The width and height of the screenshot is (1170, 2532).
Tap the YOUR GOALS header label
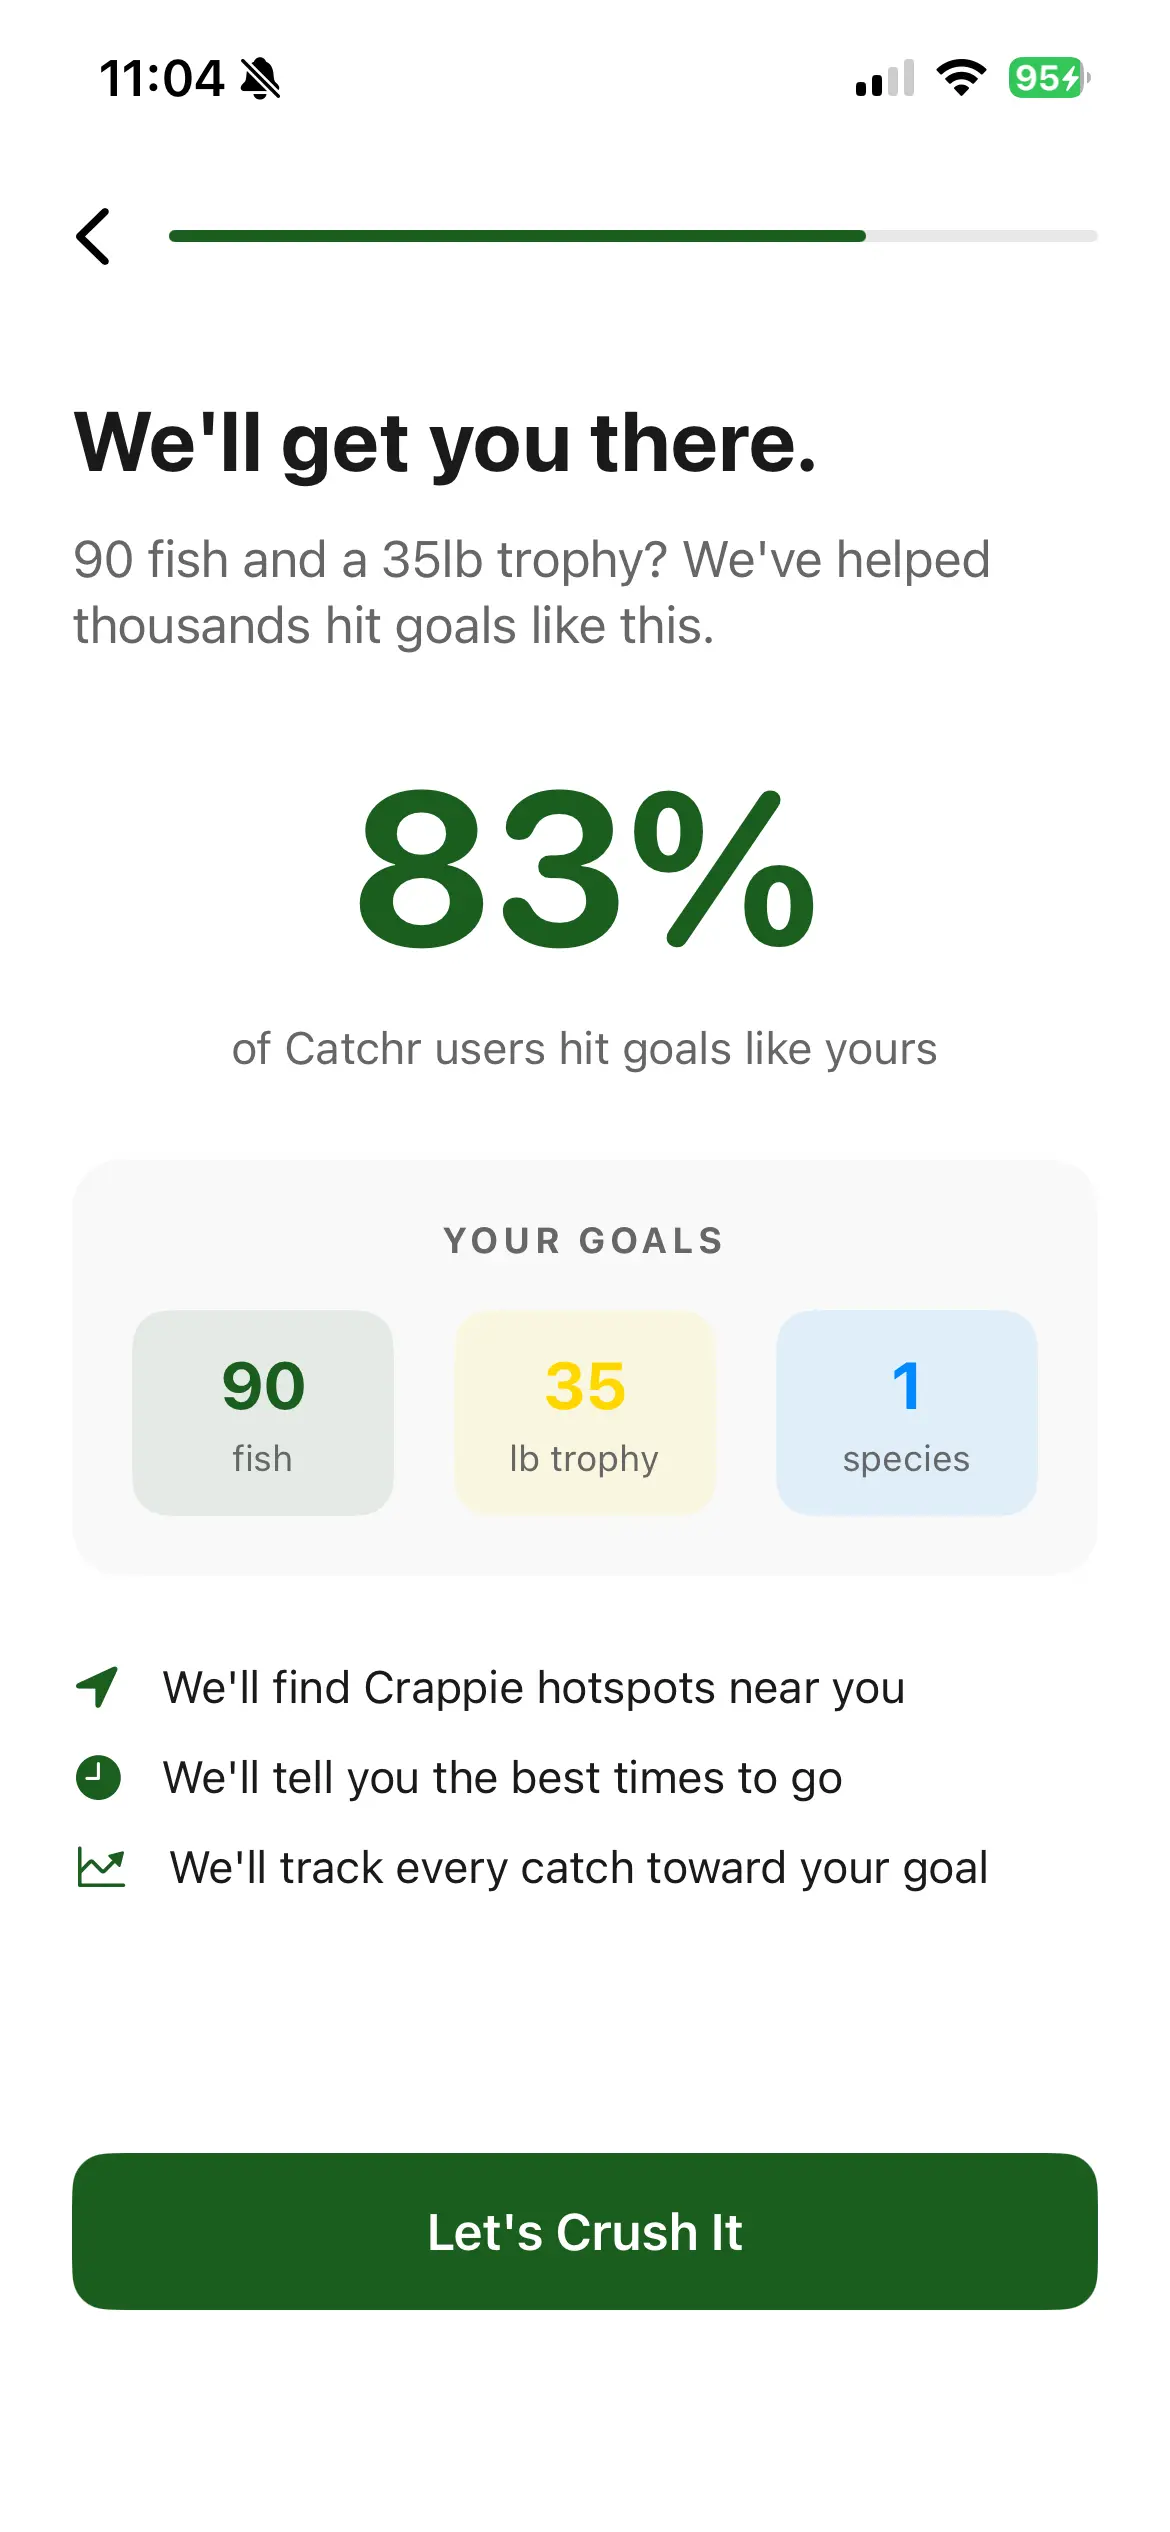pos(584,1241)
